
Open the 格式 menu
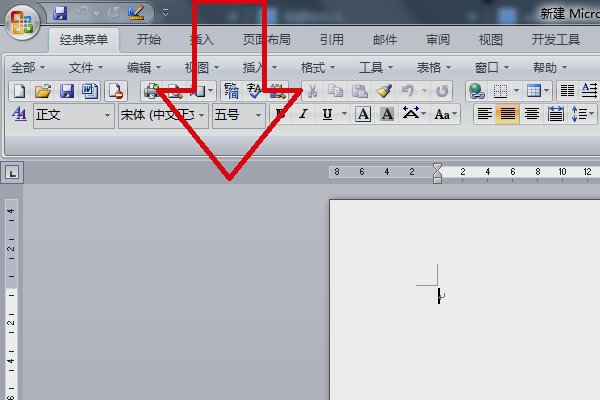point(318,68)
